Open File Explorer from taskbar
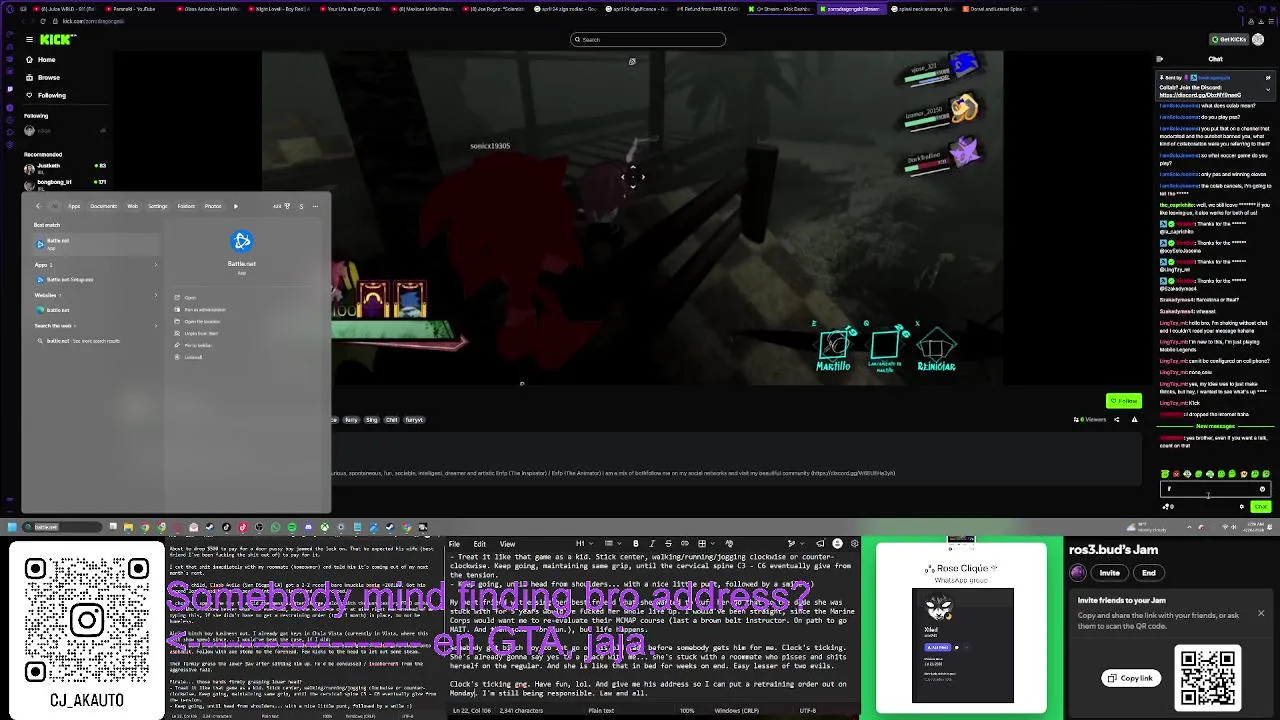This screenshot has height=720, width=1280. (128, 527)
